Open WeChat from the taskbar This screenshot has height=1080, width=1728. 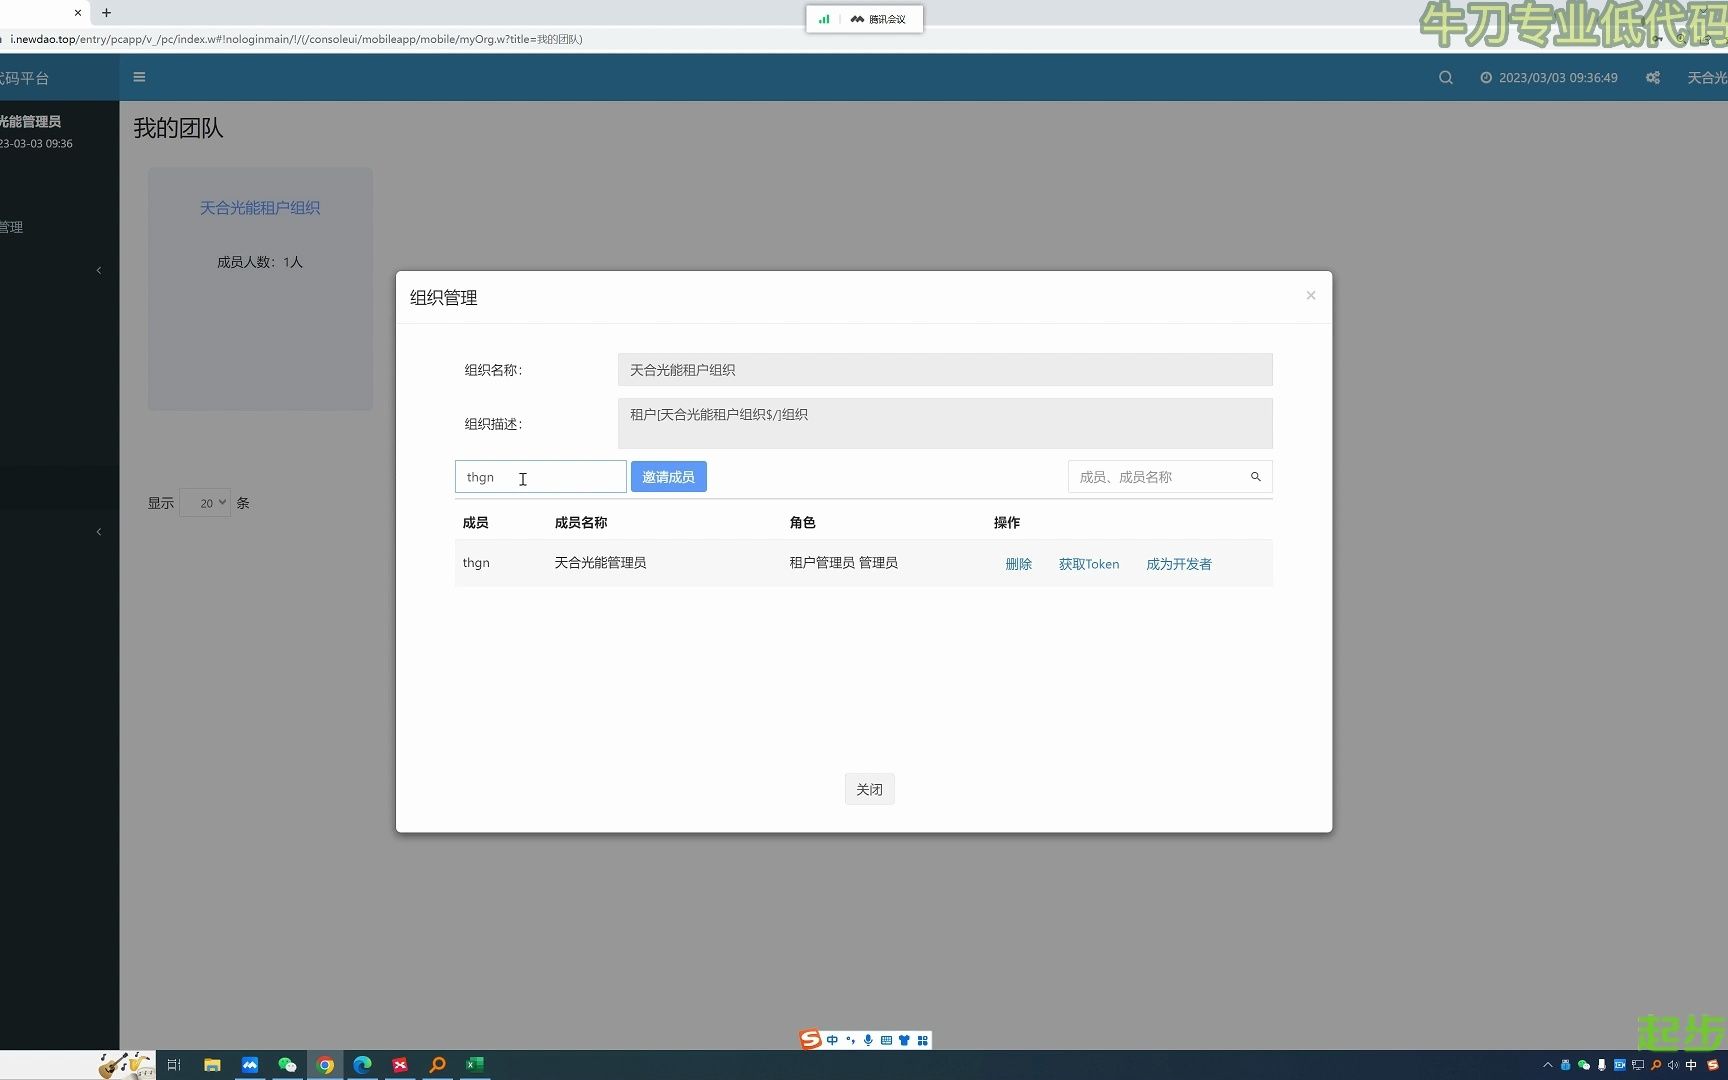tap(287, 1065)
